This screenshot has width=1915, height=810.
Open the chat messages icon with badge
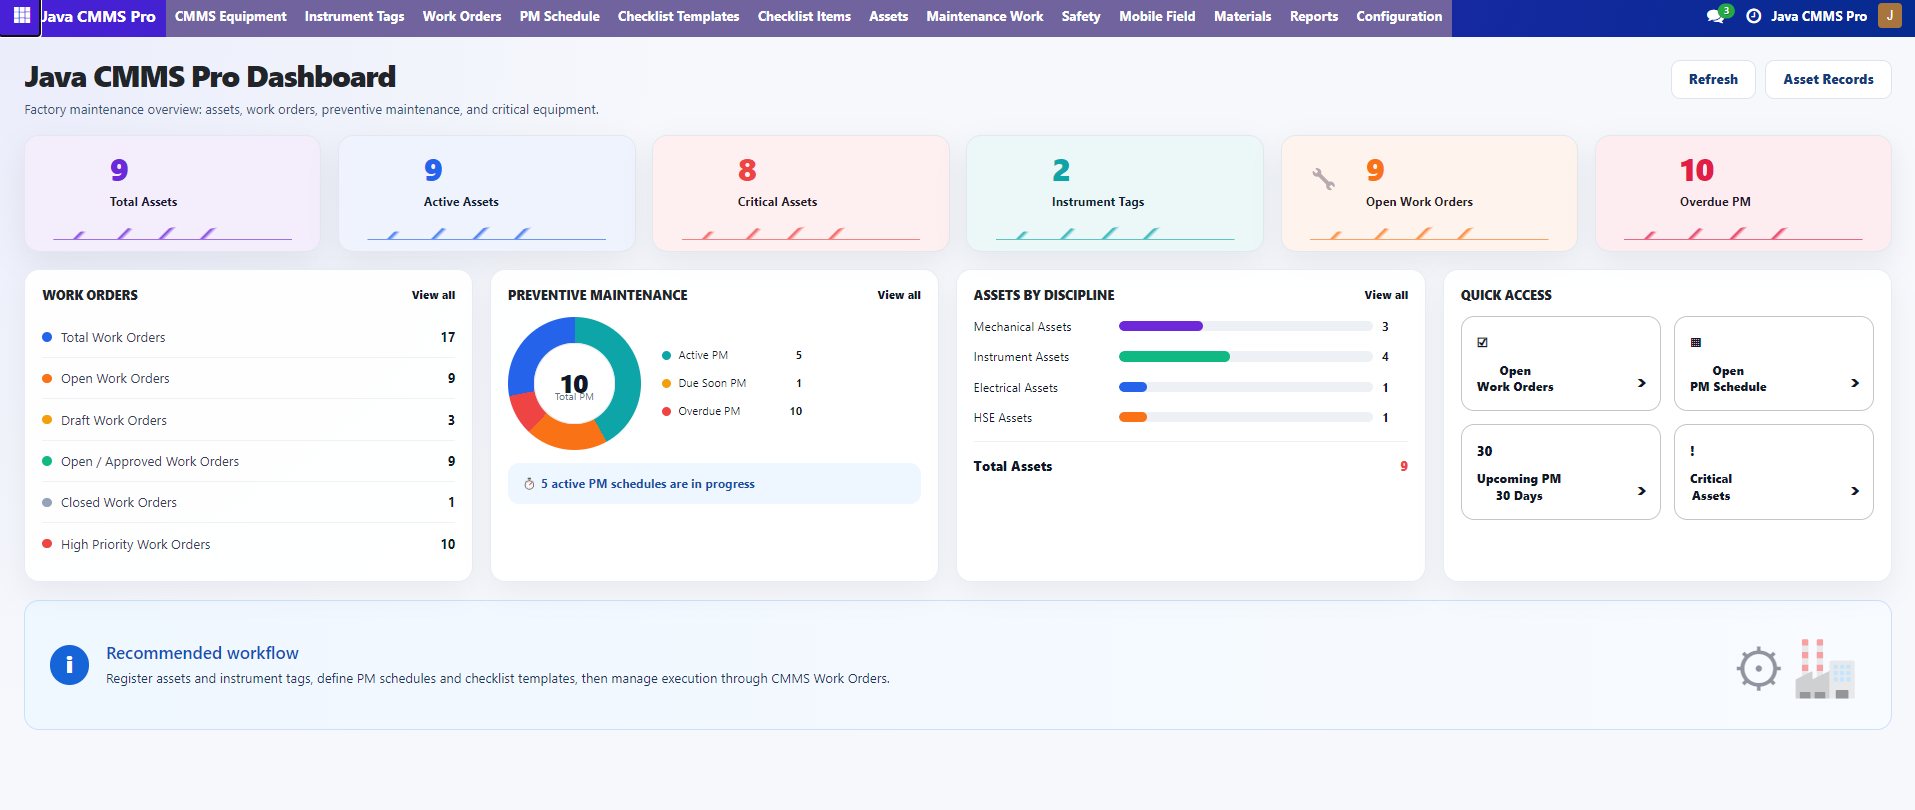[1716, 16]
